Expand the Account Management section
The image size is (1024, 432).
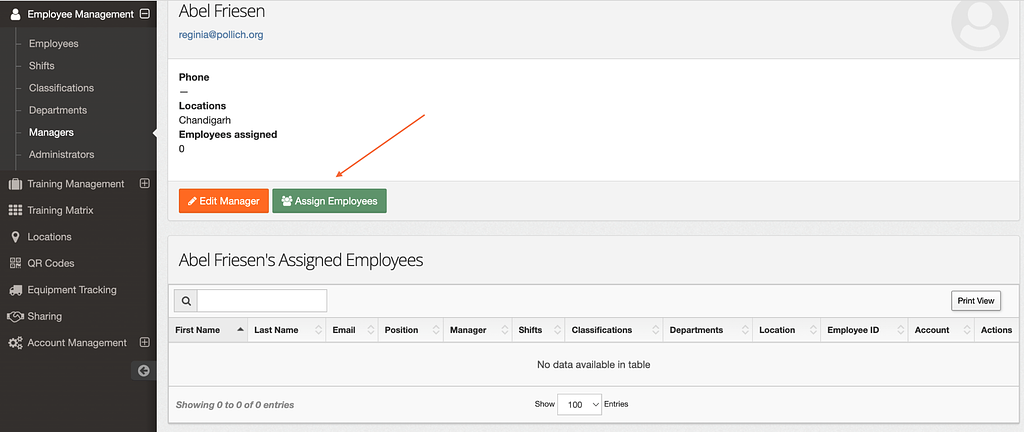[x=145, y=343]
